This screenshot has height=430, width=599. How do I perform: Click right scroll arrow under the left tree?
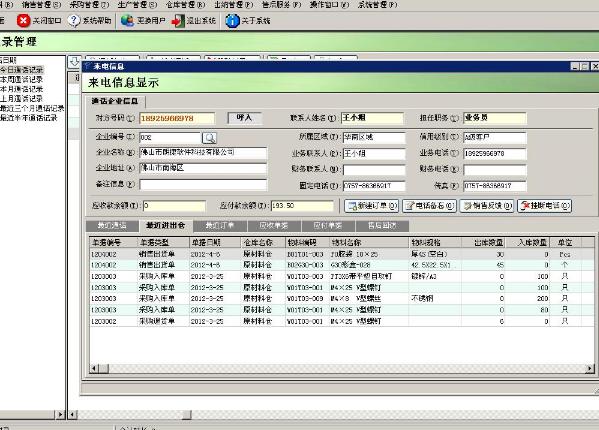60,414
